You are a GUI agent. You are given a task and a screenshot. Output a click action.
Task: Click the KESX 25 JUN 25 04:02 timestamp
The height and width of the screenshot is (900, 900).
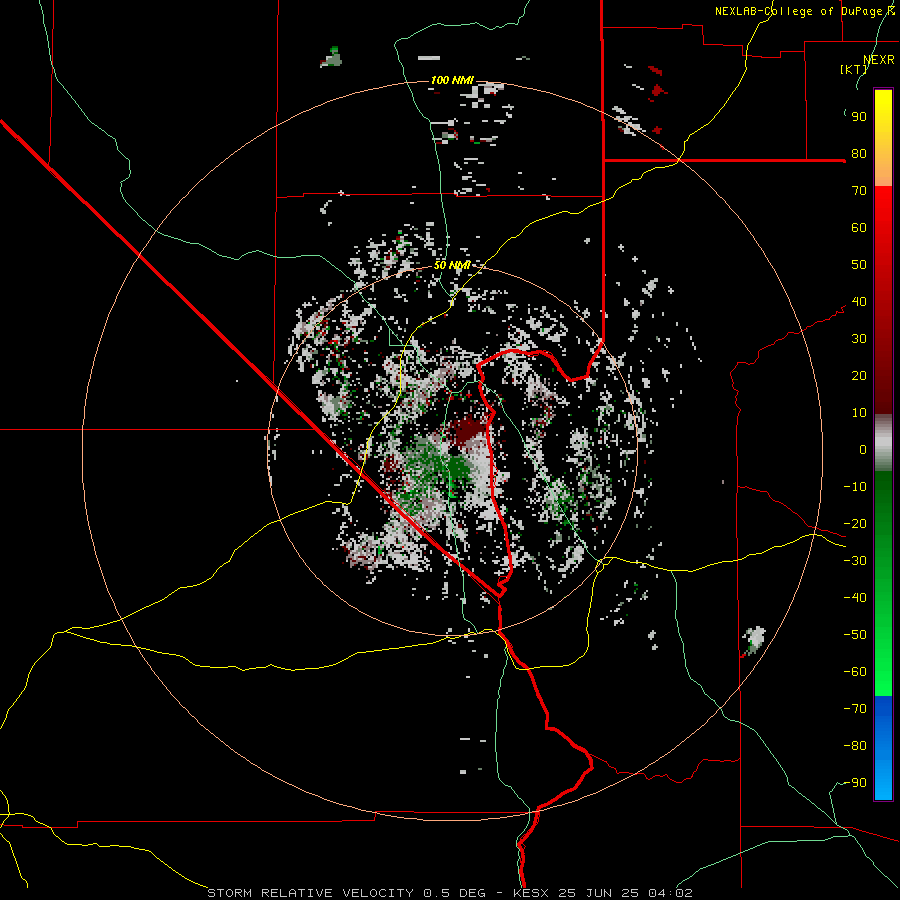point(603,893)
